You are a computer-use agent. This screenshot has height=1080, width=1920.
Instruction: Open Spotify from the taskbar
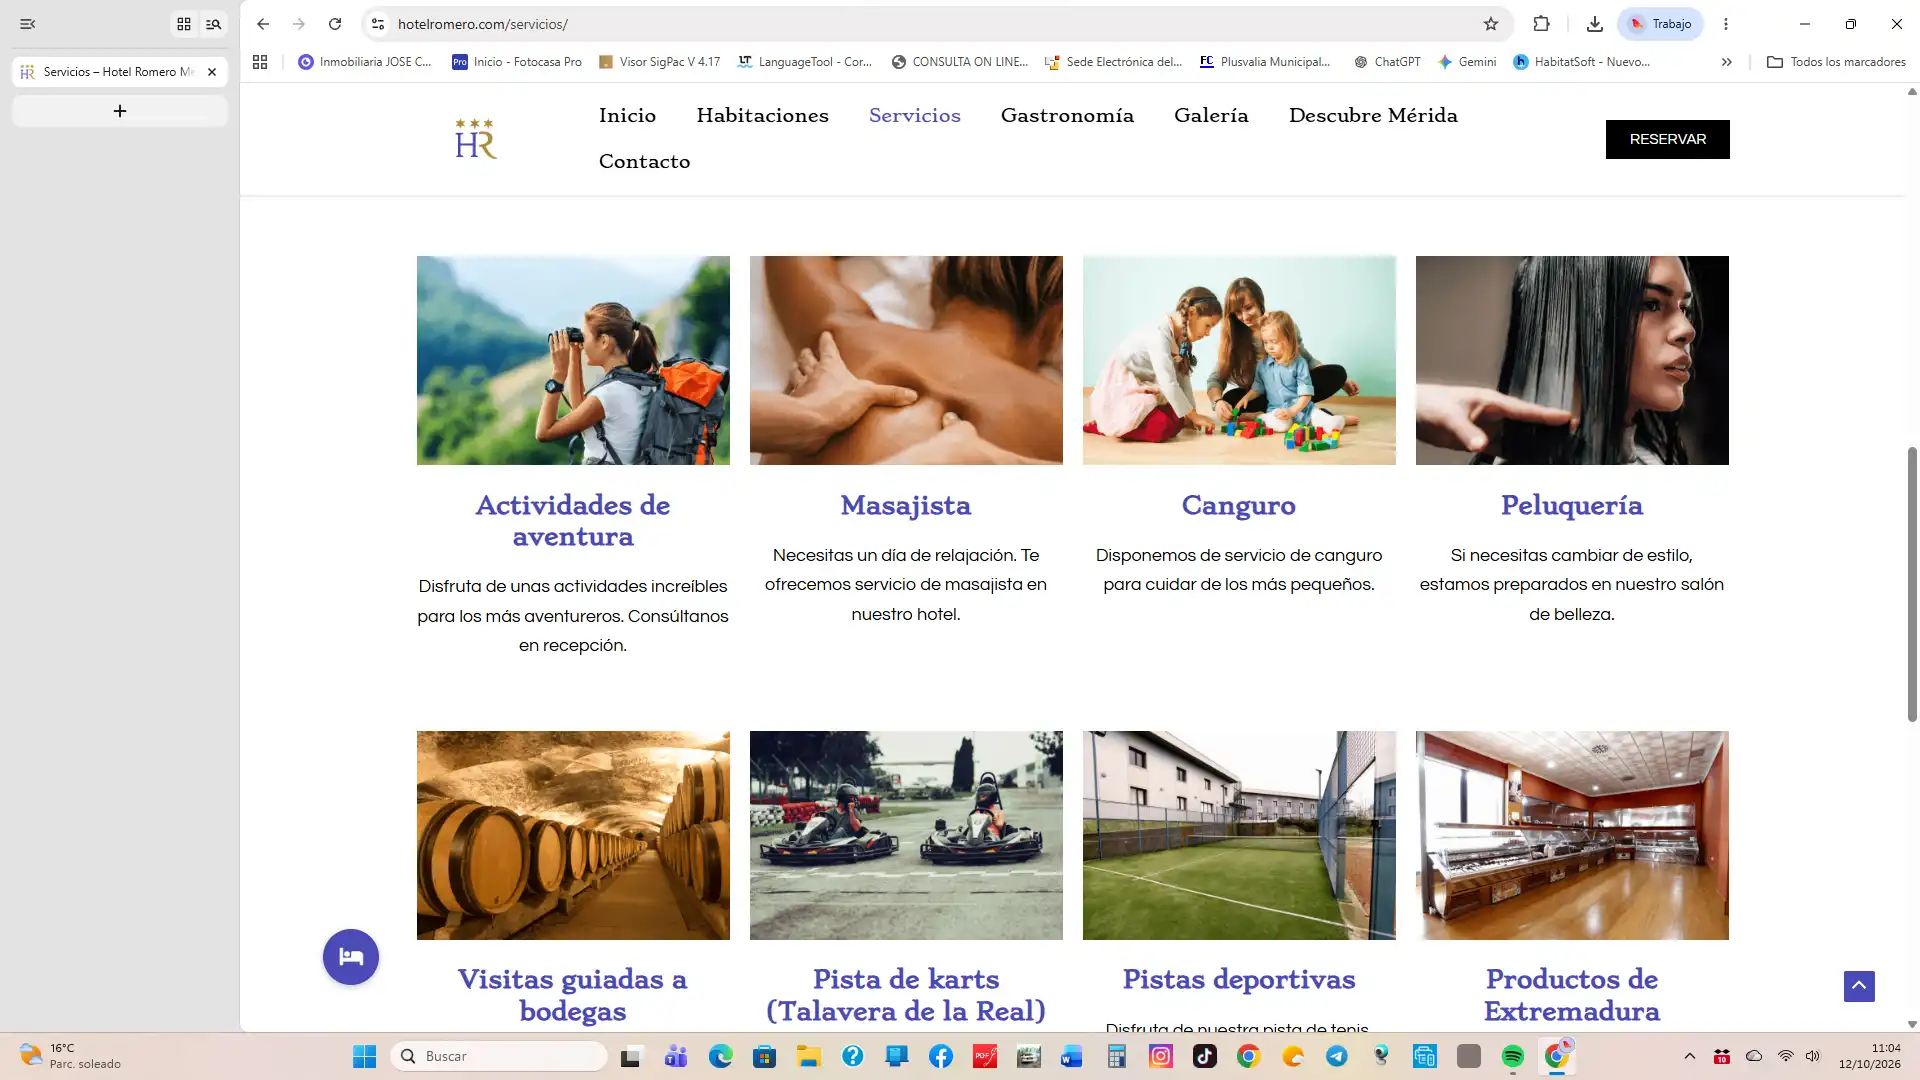1513,1056
